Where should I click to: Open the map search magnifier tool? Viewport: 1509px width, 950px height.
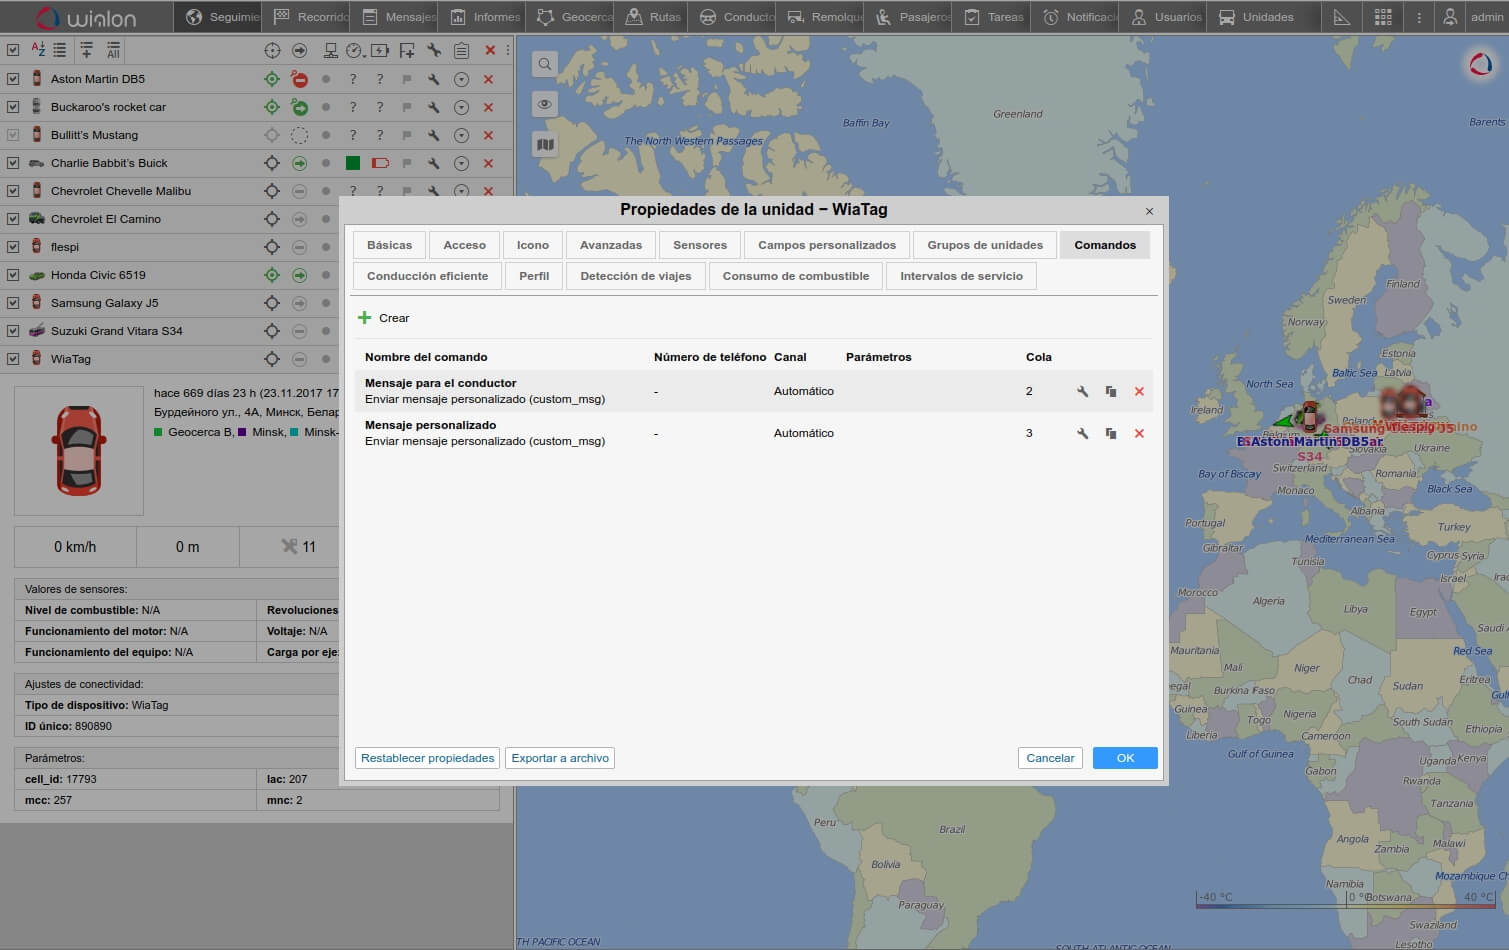(x=545, y=65)
